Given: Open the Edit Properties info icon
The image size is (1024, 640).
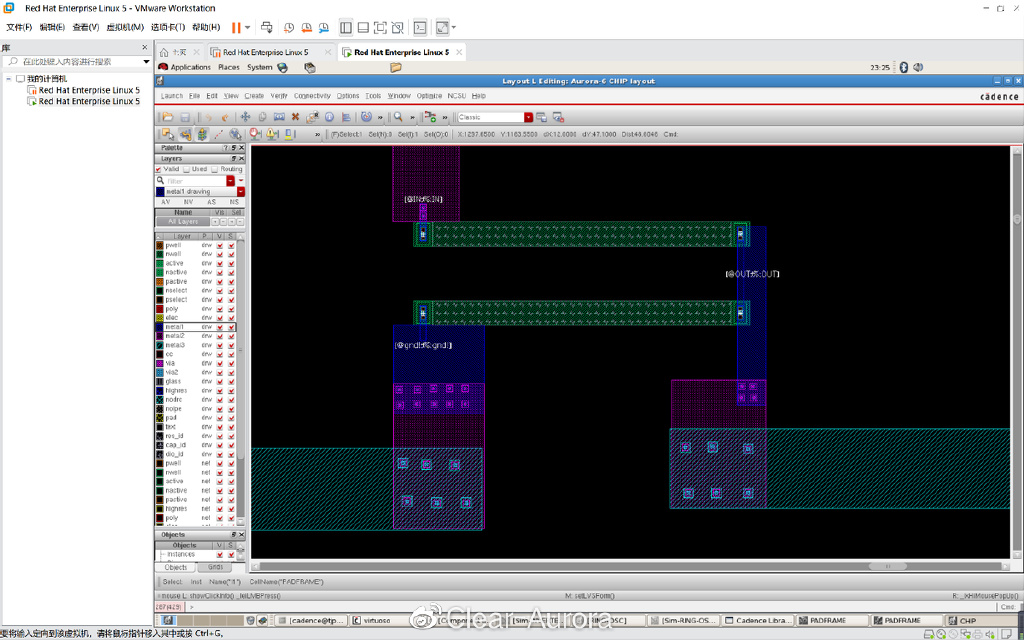Looking at the screenshot, I should click(329, 117).
